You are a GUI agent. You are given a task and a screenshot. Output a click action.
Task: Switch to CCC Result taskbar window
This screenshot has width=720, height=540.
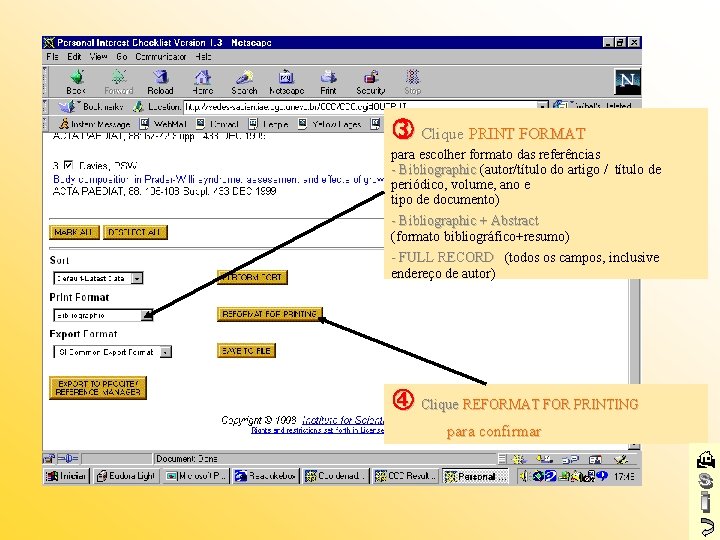pyautogui.click(x=405, y=476)
